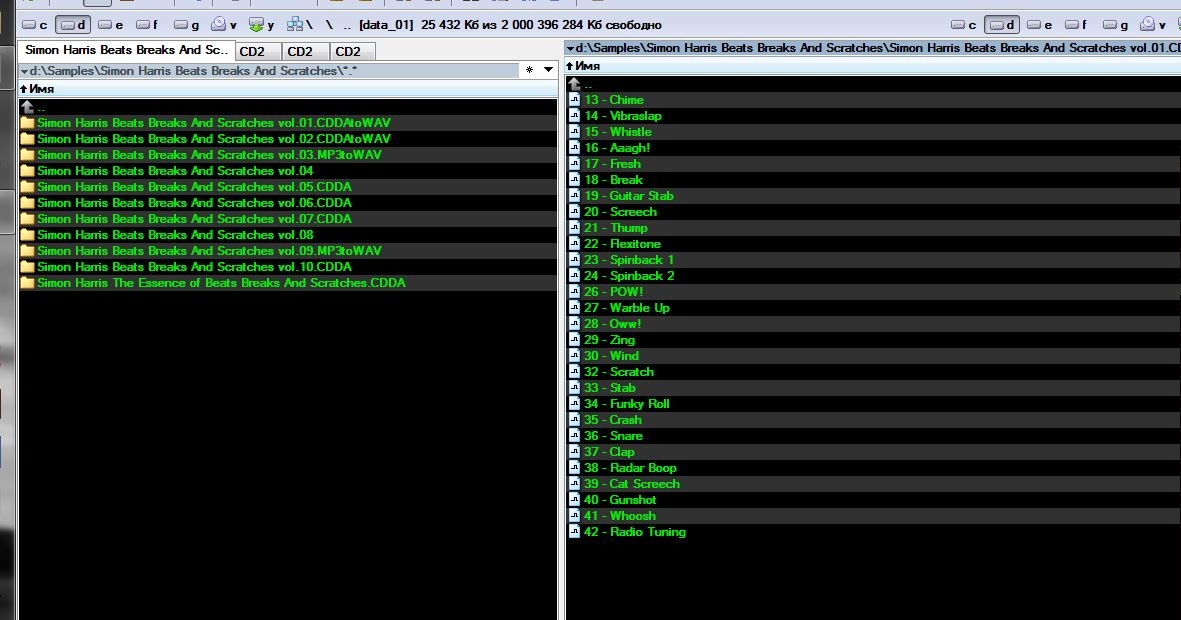
Task: Switch right panel to drive g
Action: coord(1115,25)
